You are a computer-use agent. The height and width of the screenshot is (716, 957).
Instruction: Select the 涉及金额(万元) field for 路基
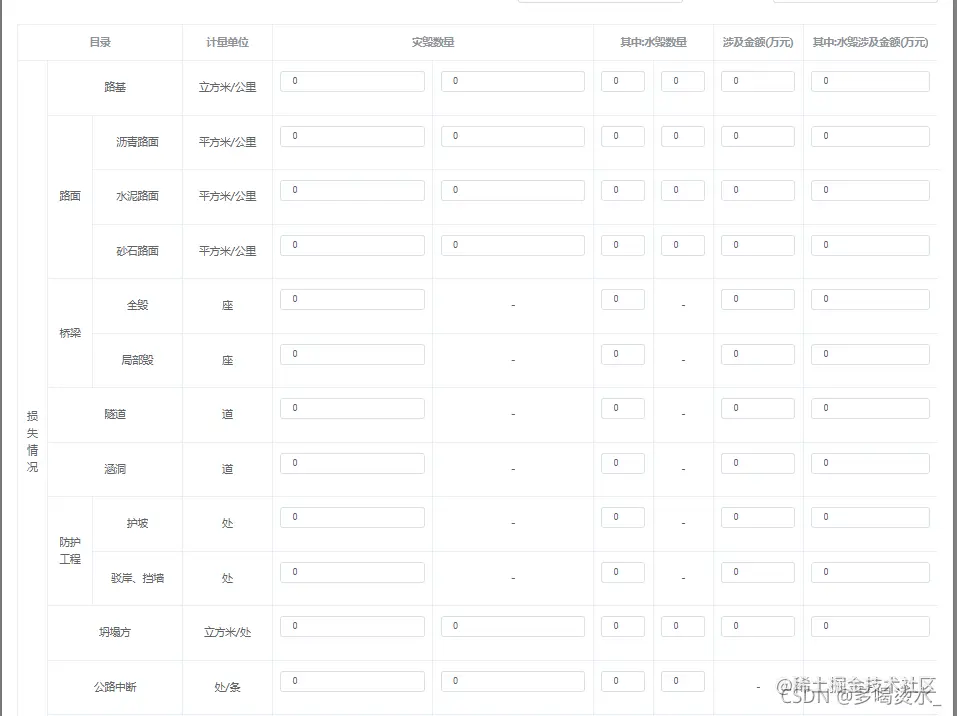[x=757, y=81]
